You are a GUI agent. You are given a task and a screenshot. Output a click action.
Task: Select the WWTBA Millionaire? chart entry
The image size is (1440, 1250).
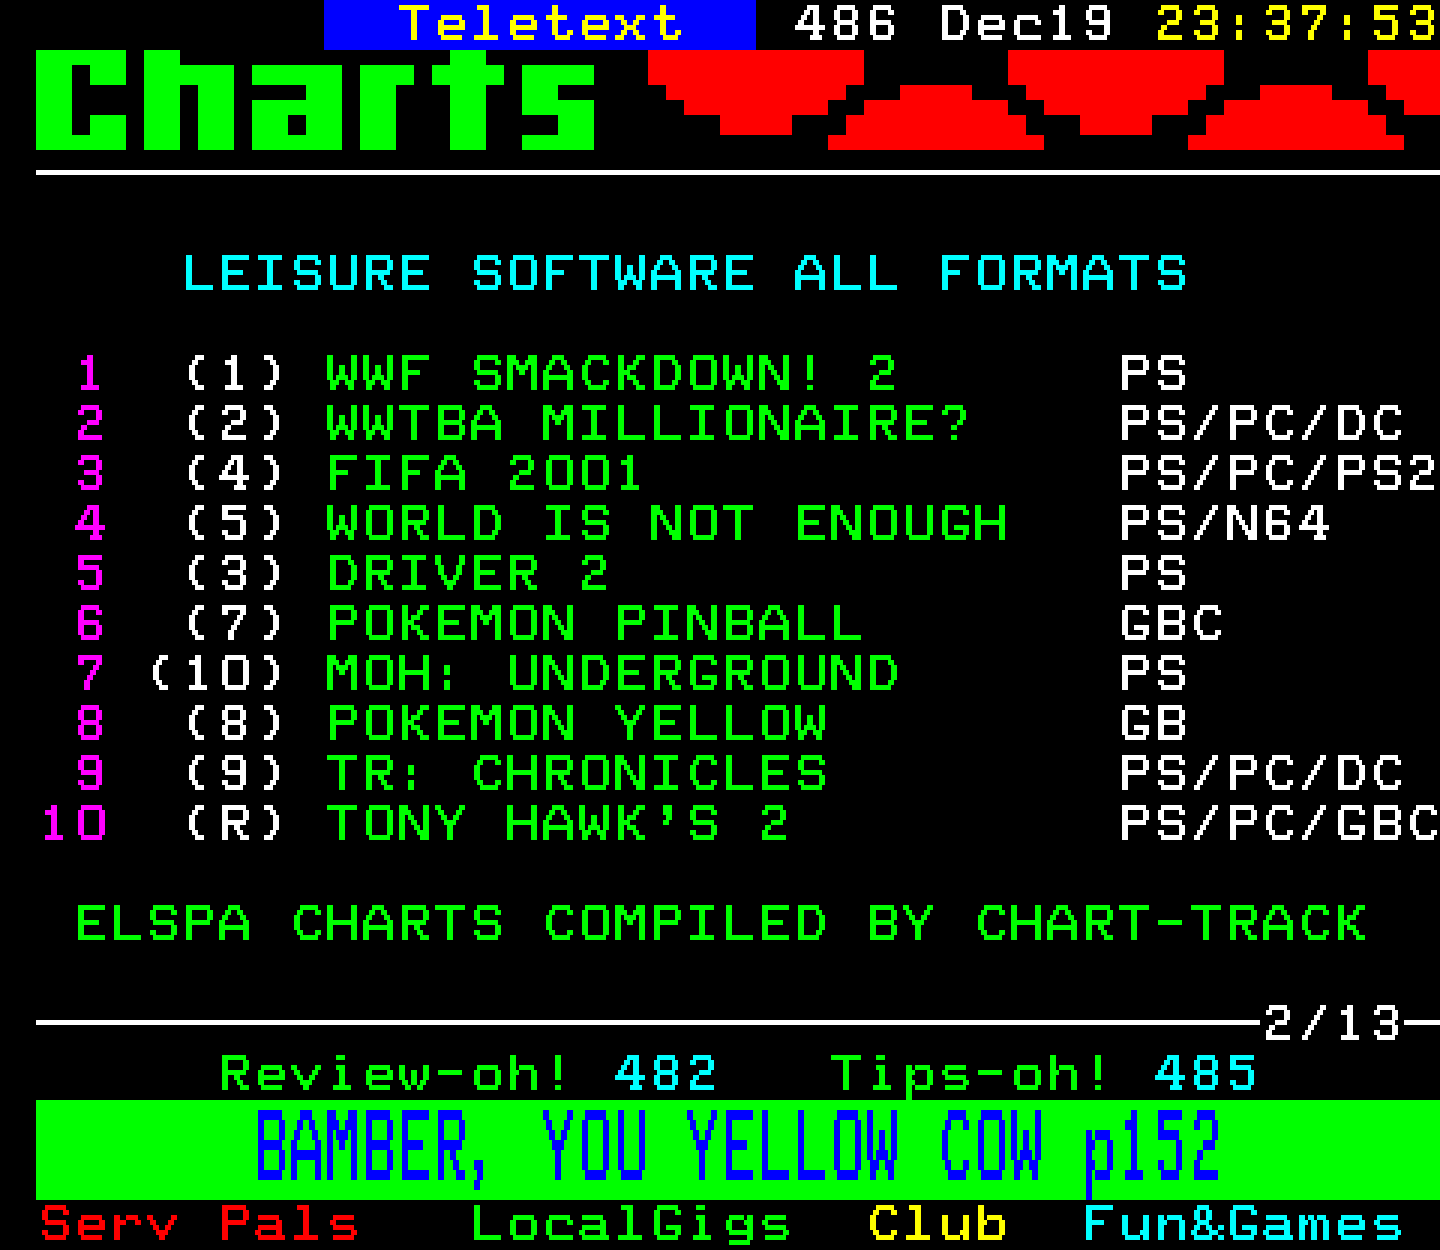point(647,424)
